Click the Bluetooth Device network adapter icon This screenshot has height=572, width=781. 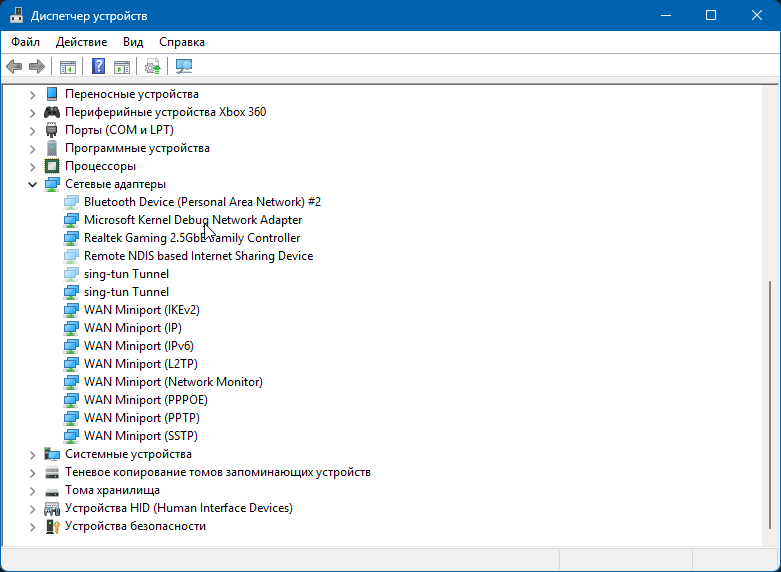(71, 202)
